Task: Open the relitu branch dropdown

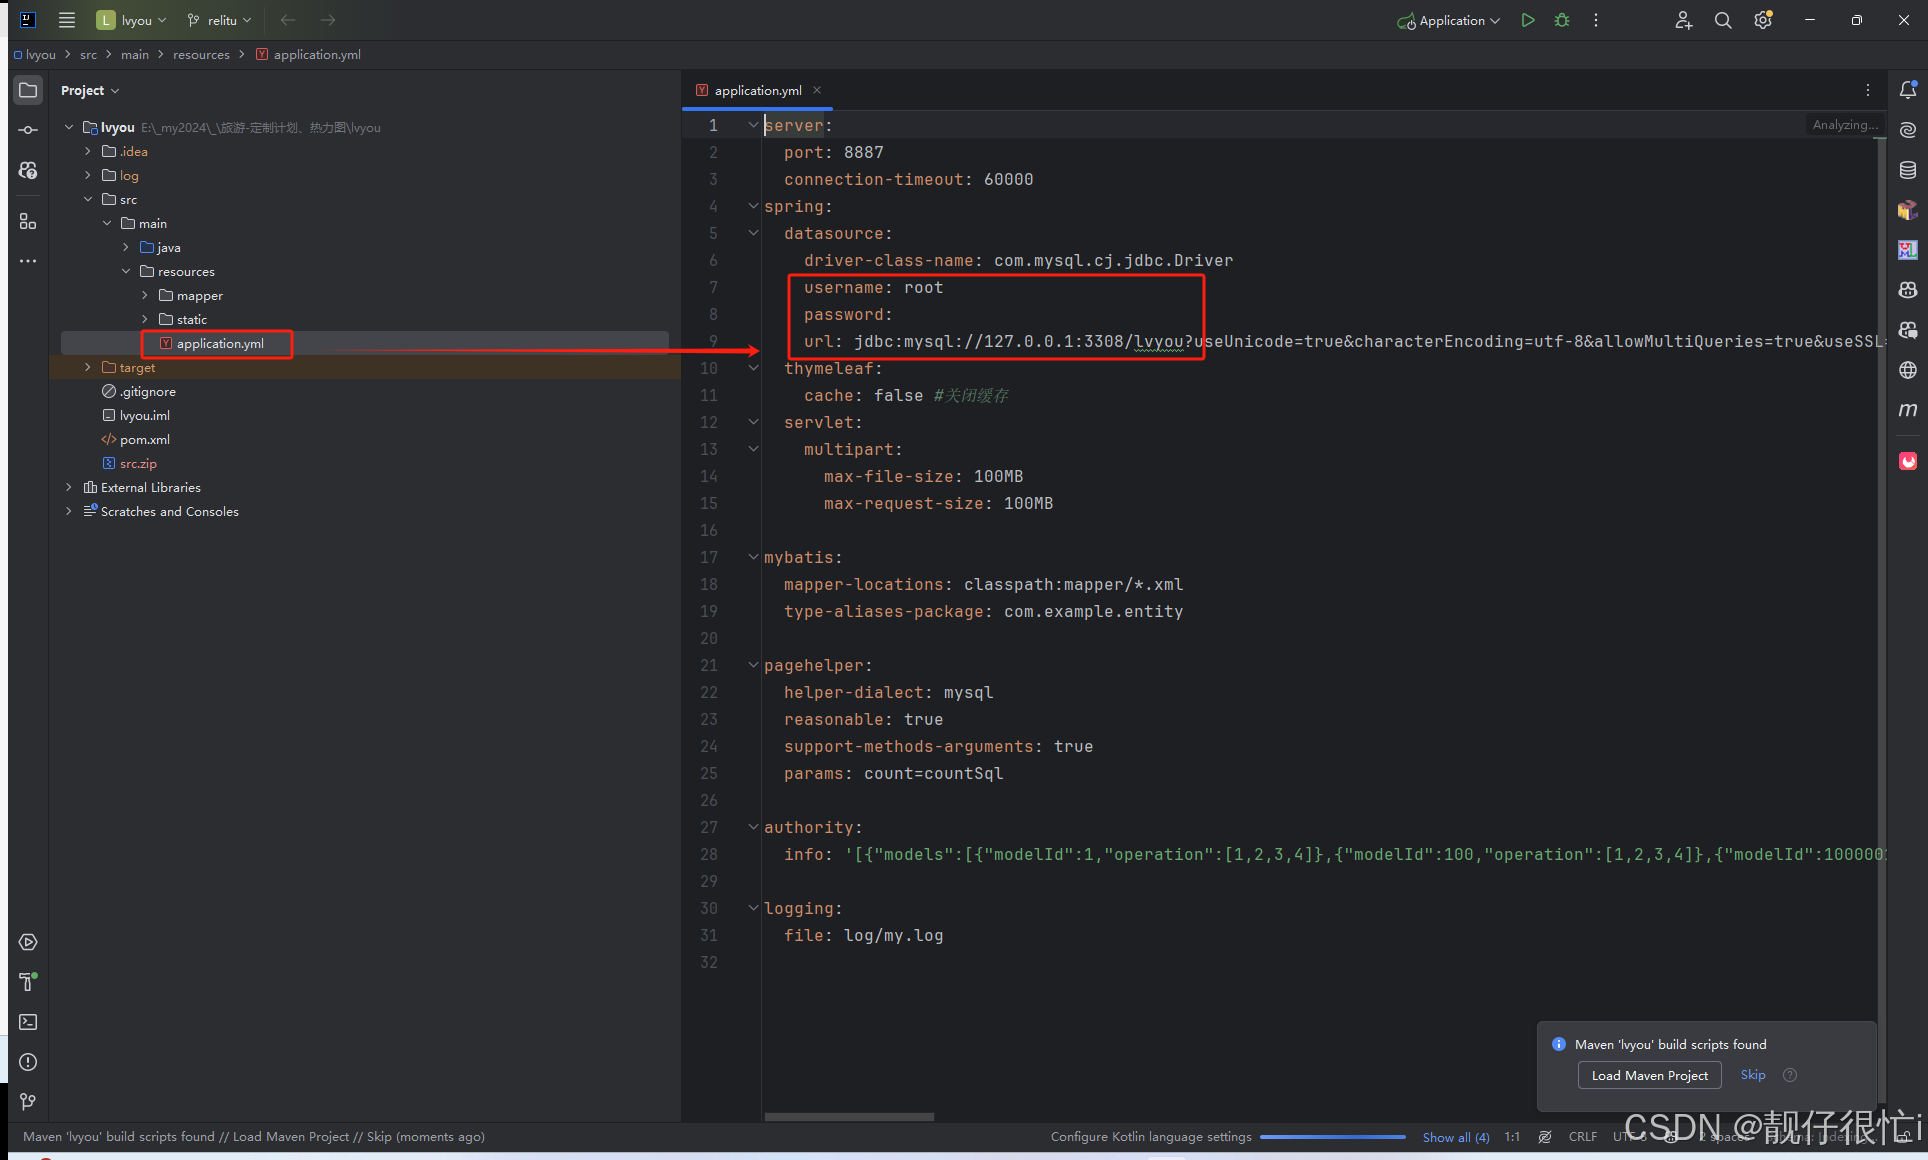Action: [x=220, y=20]
